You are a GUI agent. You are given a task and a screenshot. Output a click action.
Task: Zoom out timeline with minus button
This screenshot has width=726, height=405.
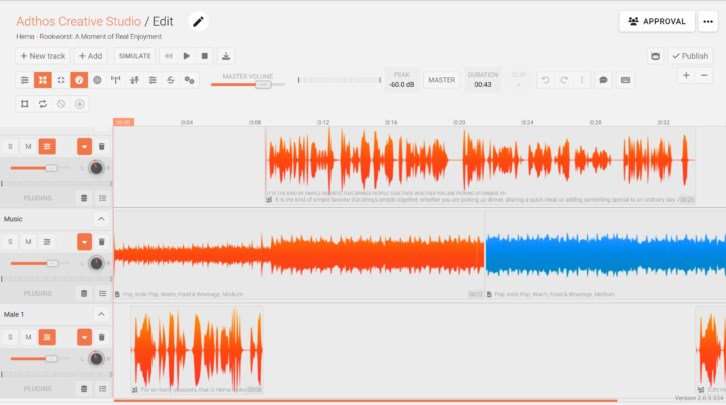click(704, 75)
